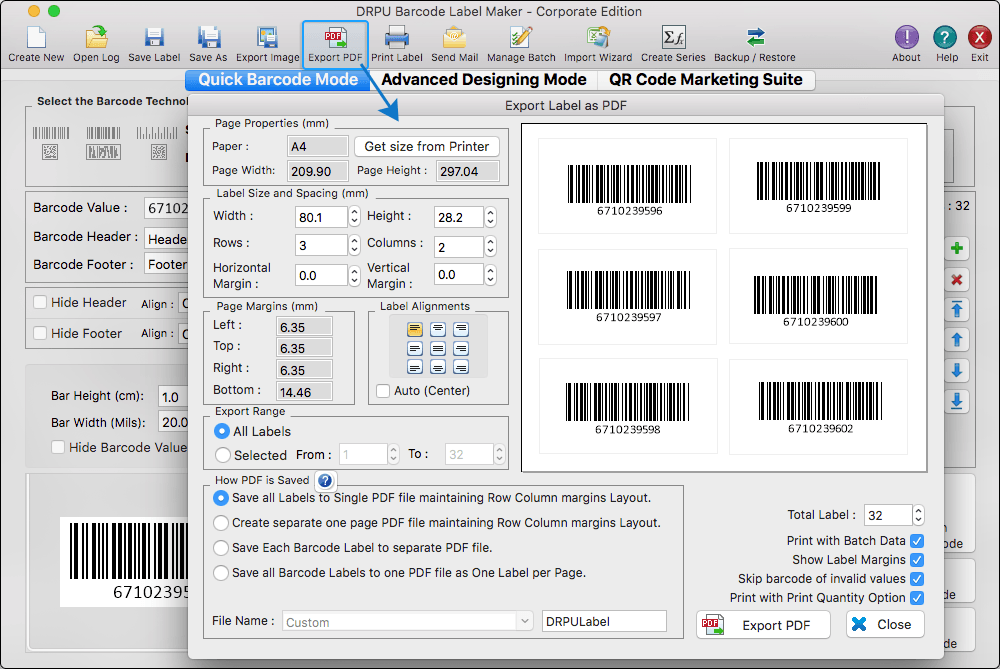The width and height of the screenshot is (1000, 669).
Task: Click the move-up arrow icon
Action: point(957,340)
